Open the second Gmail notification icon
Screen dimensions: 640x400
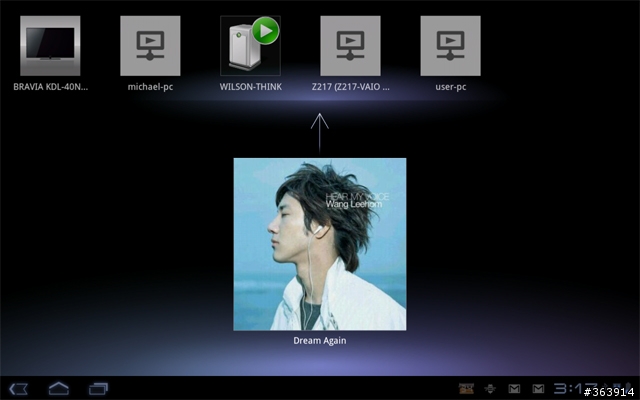pos(538,389)
